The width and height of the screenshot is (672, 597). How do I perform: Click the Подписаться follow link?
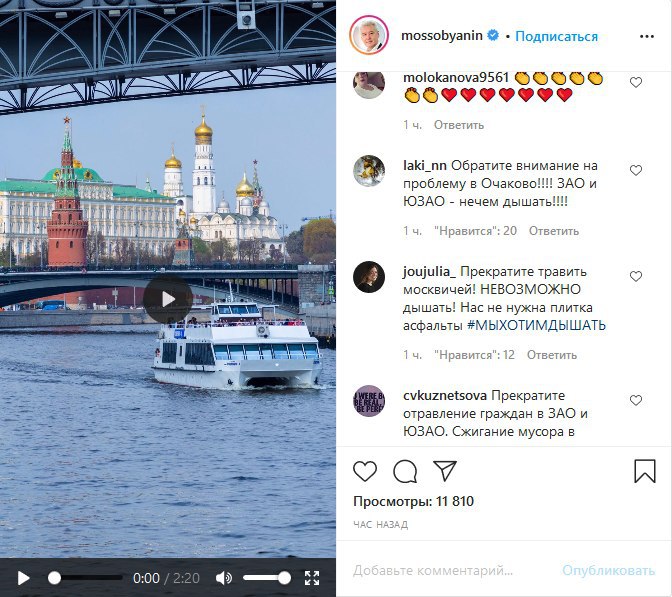pyautogui.click(x=556, y=36)
